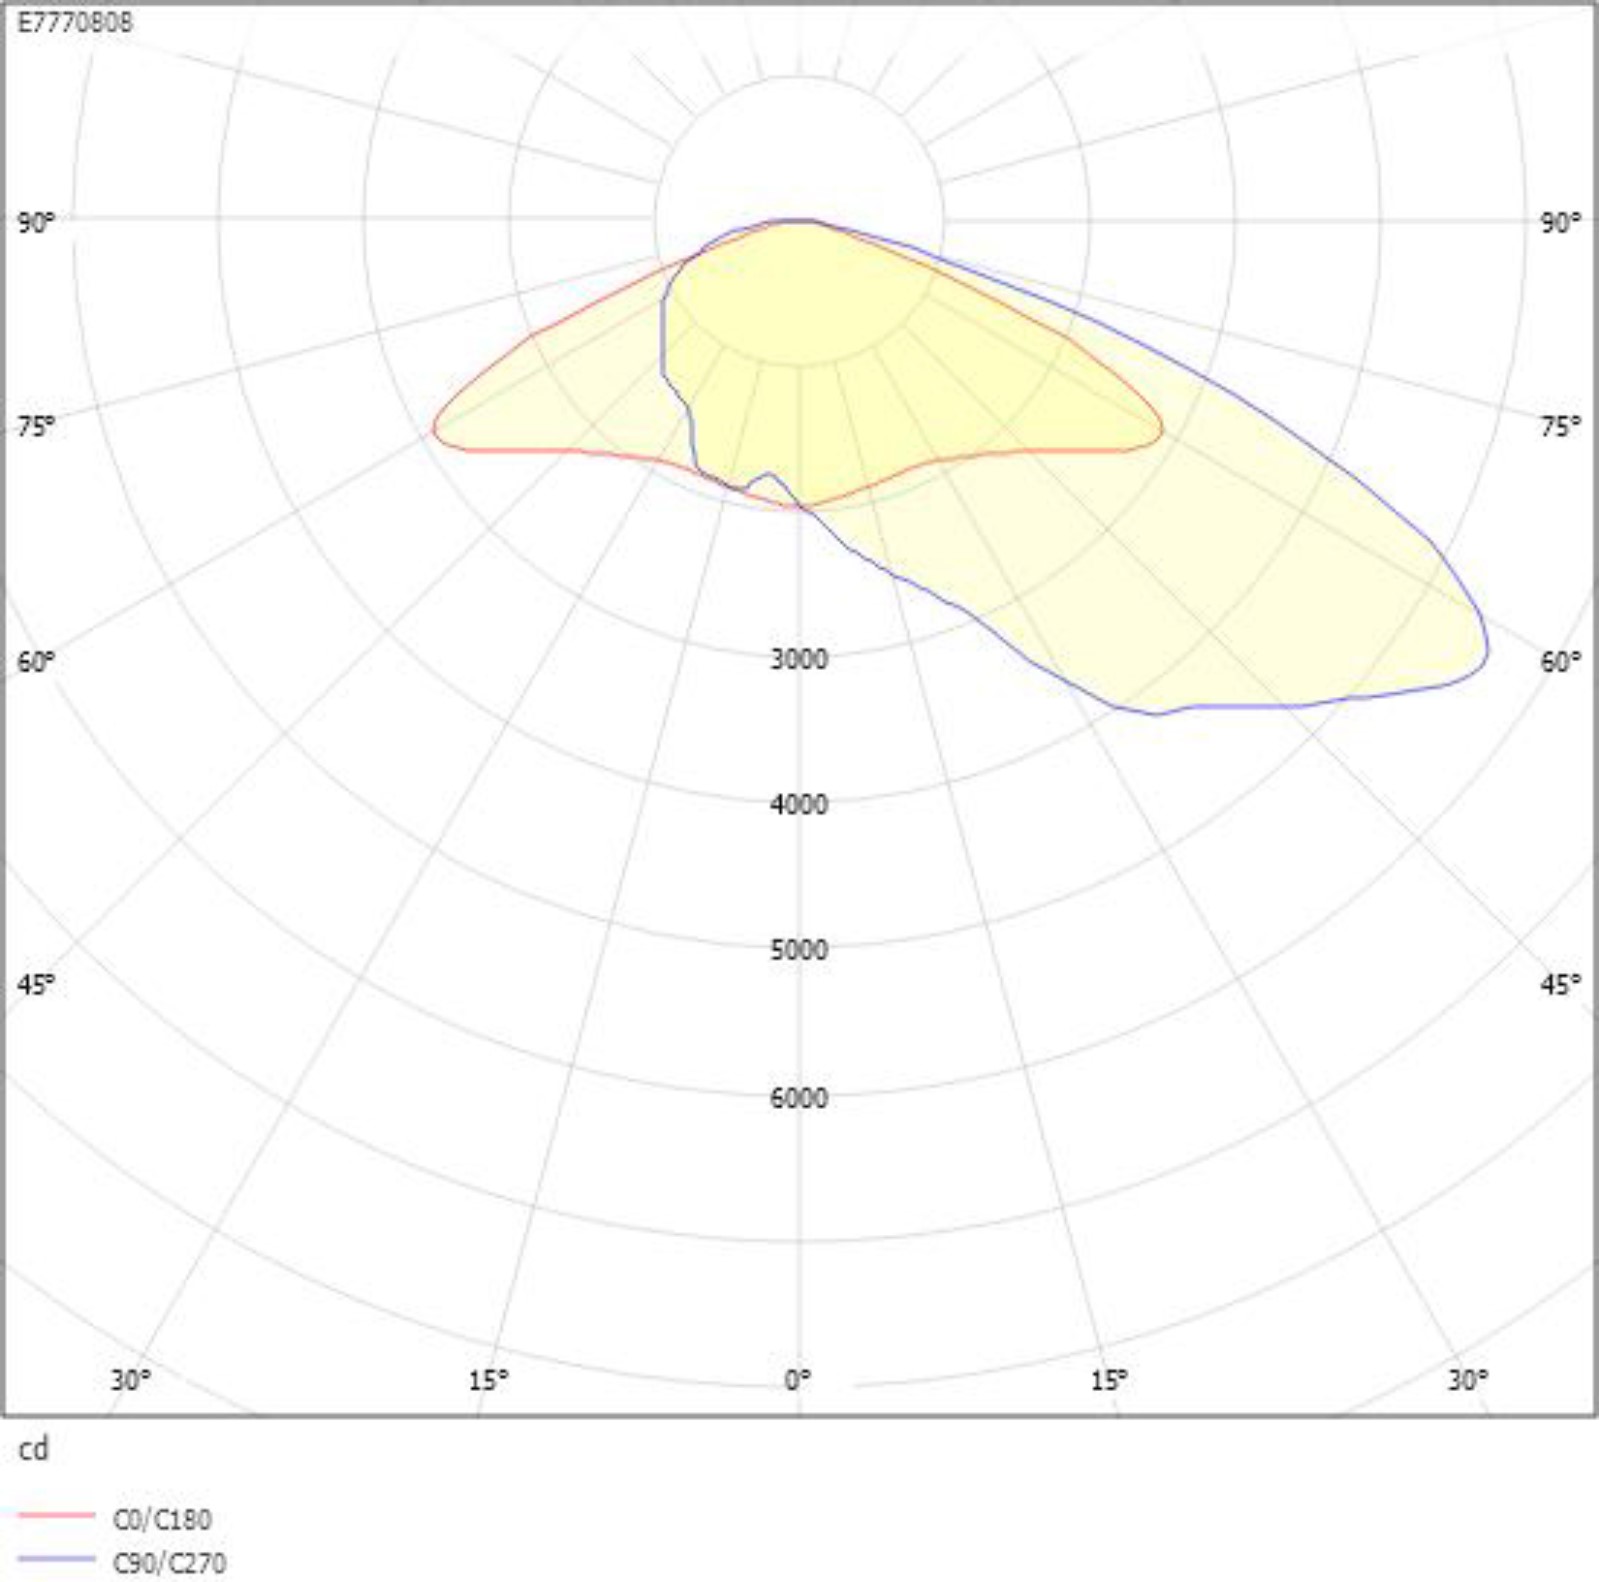Click the blue C90/C270 legend line
Image resolution: width=1599 pixels, height=1582 pixels.
(x=56, y=1559)
